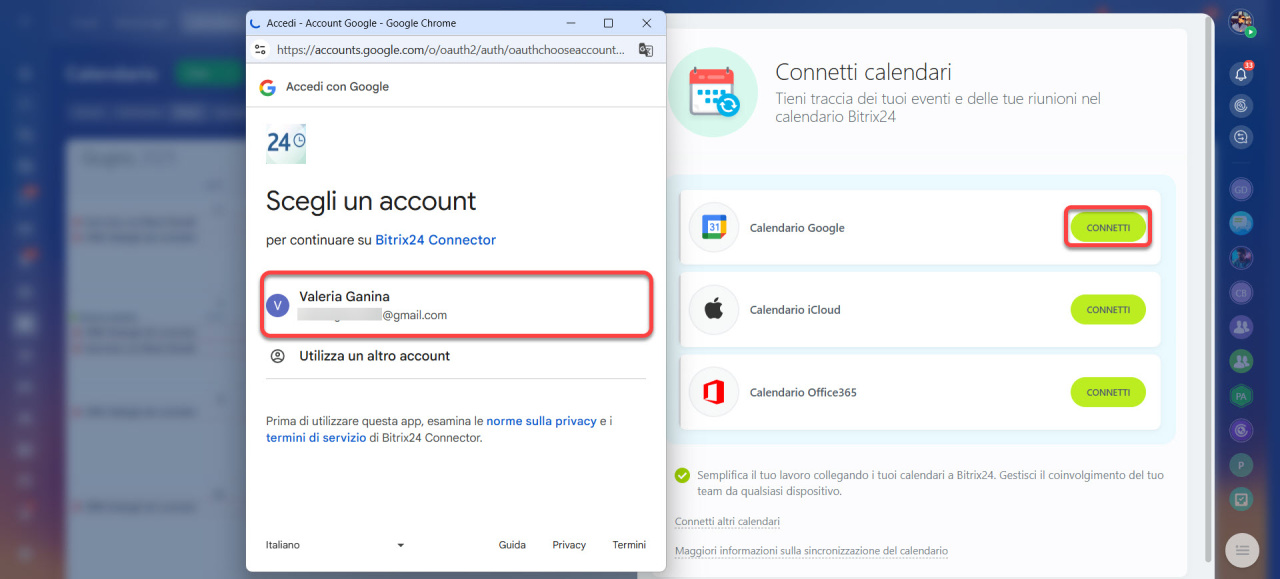Viewport: 1280px width, 579px height.
Task: Open the Termini footer link
Action: [629, 545]
